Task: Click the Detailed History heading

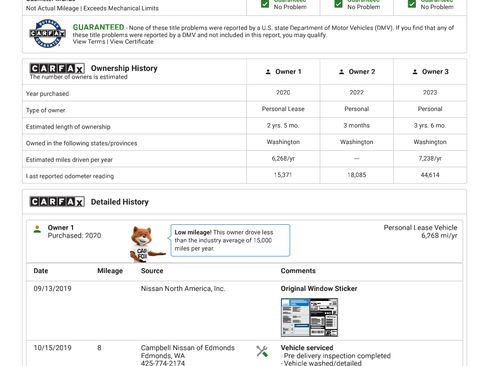Action: [x=120, y=202]
